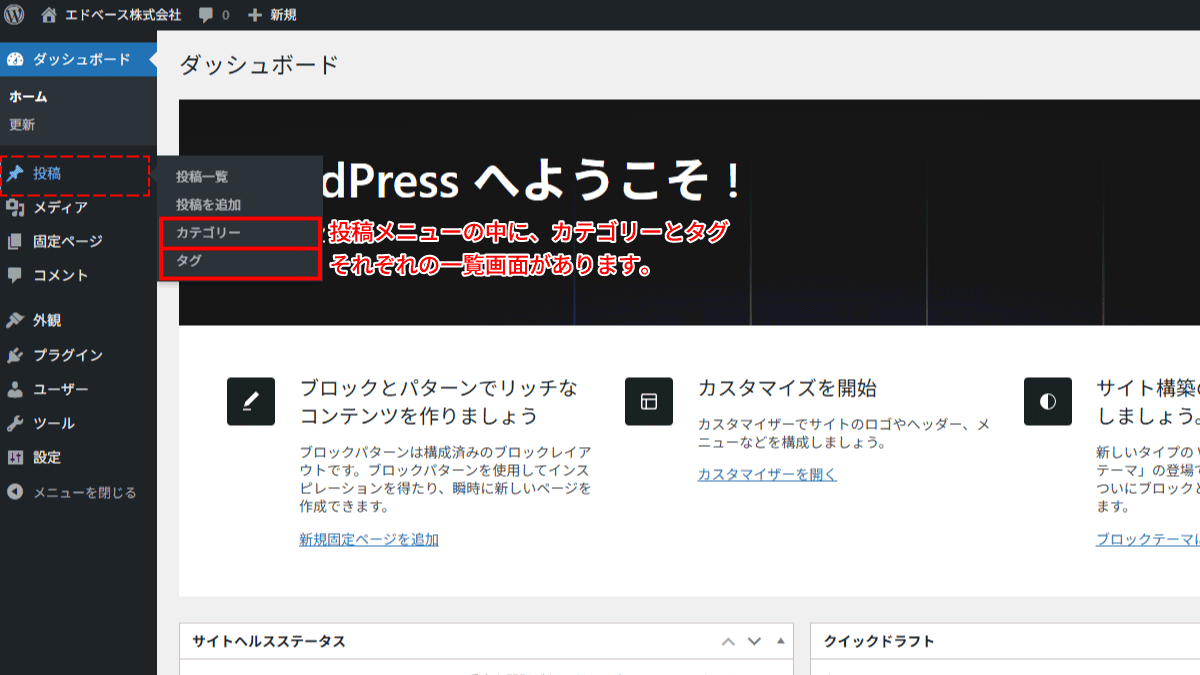Click the customize layout icon above カスタマイズを開始
The image size is (1200, 675).
pyautogui.click(x=649, y=402)
